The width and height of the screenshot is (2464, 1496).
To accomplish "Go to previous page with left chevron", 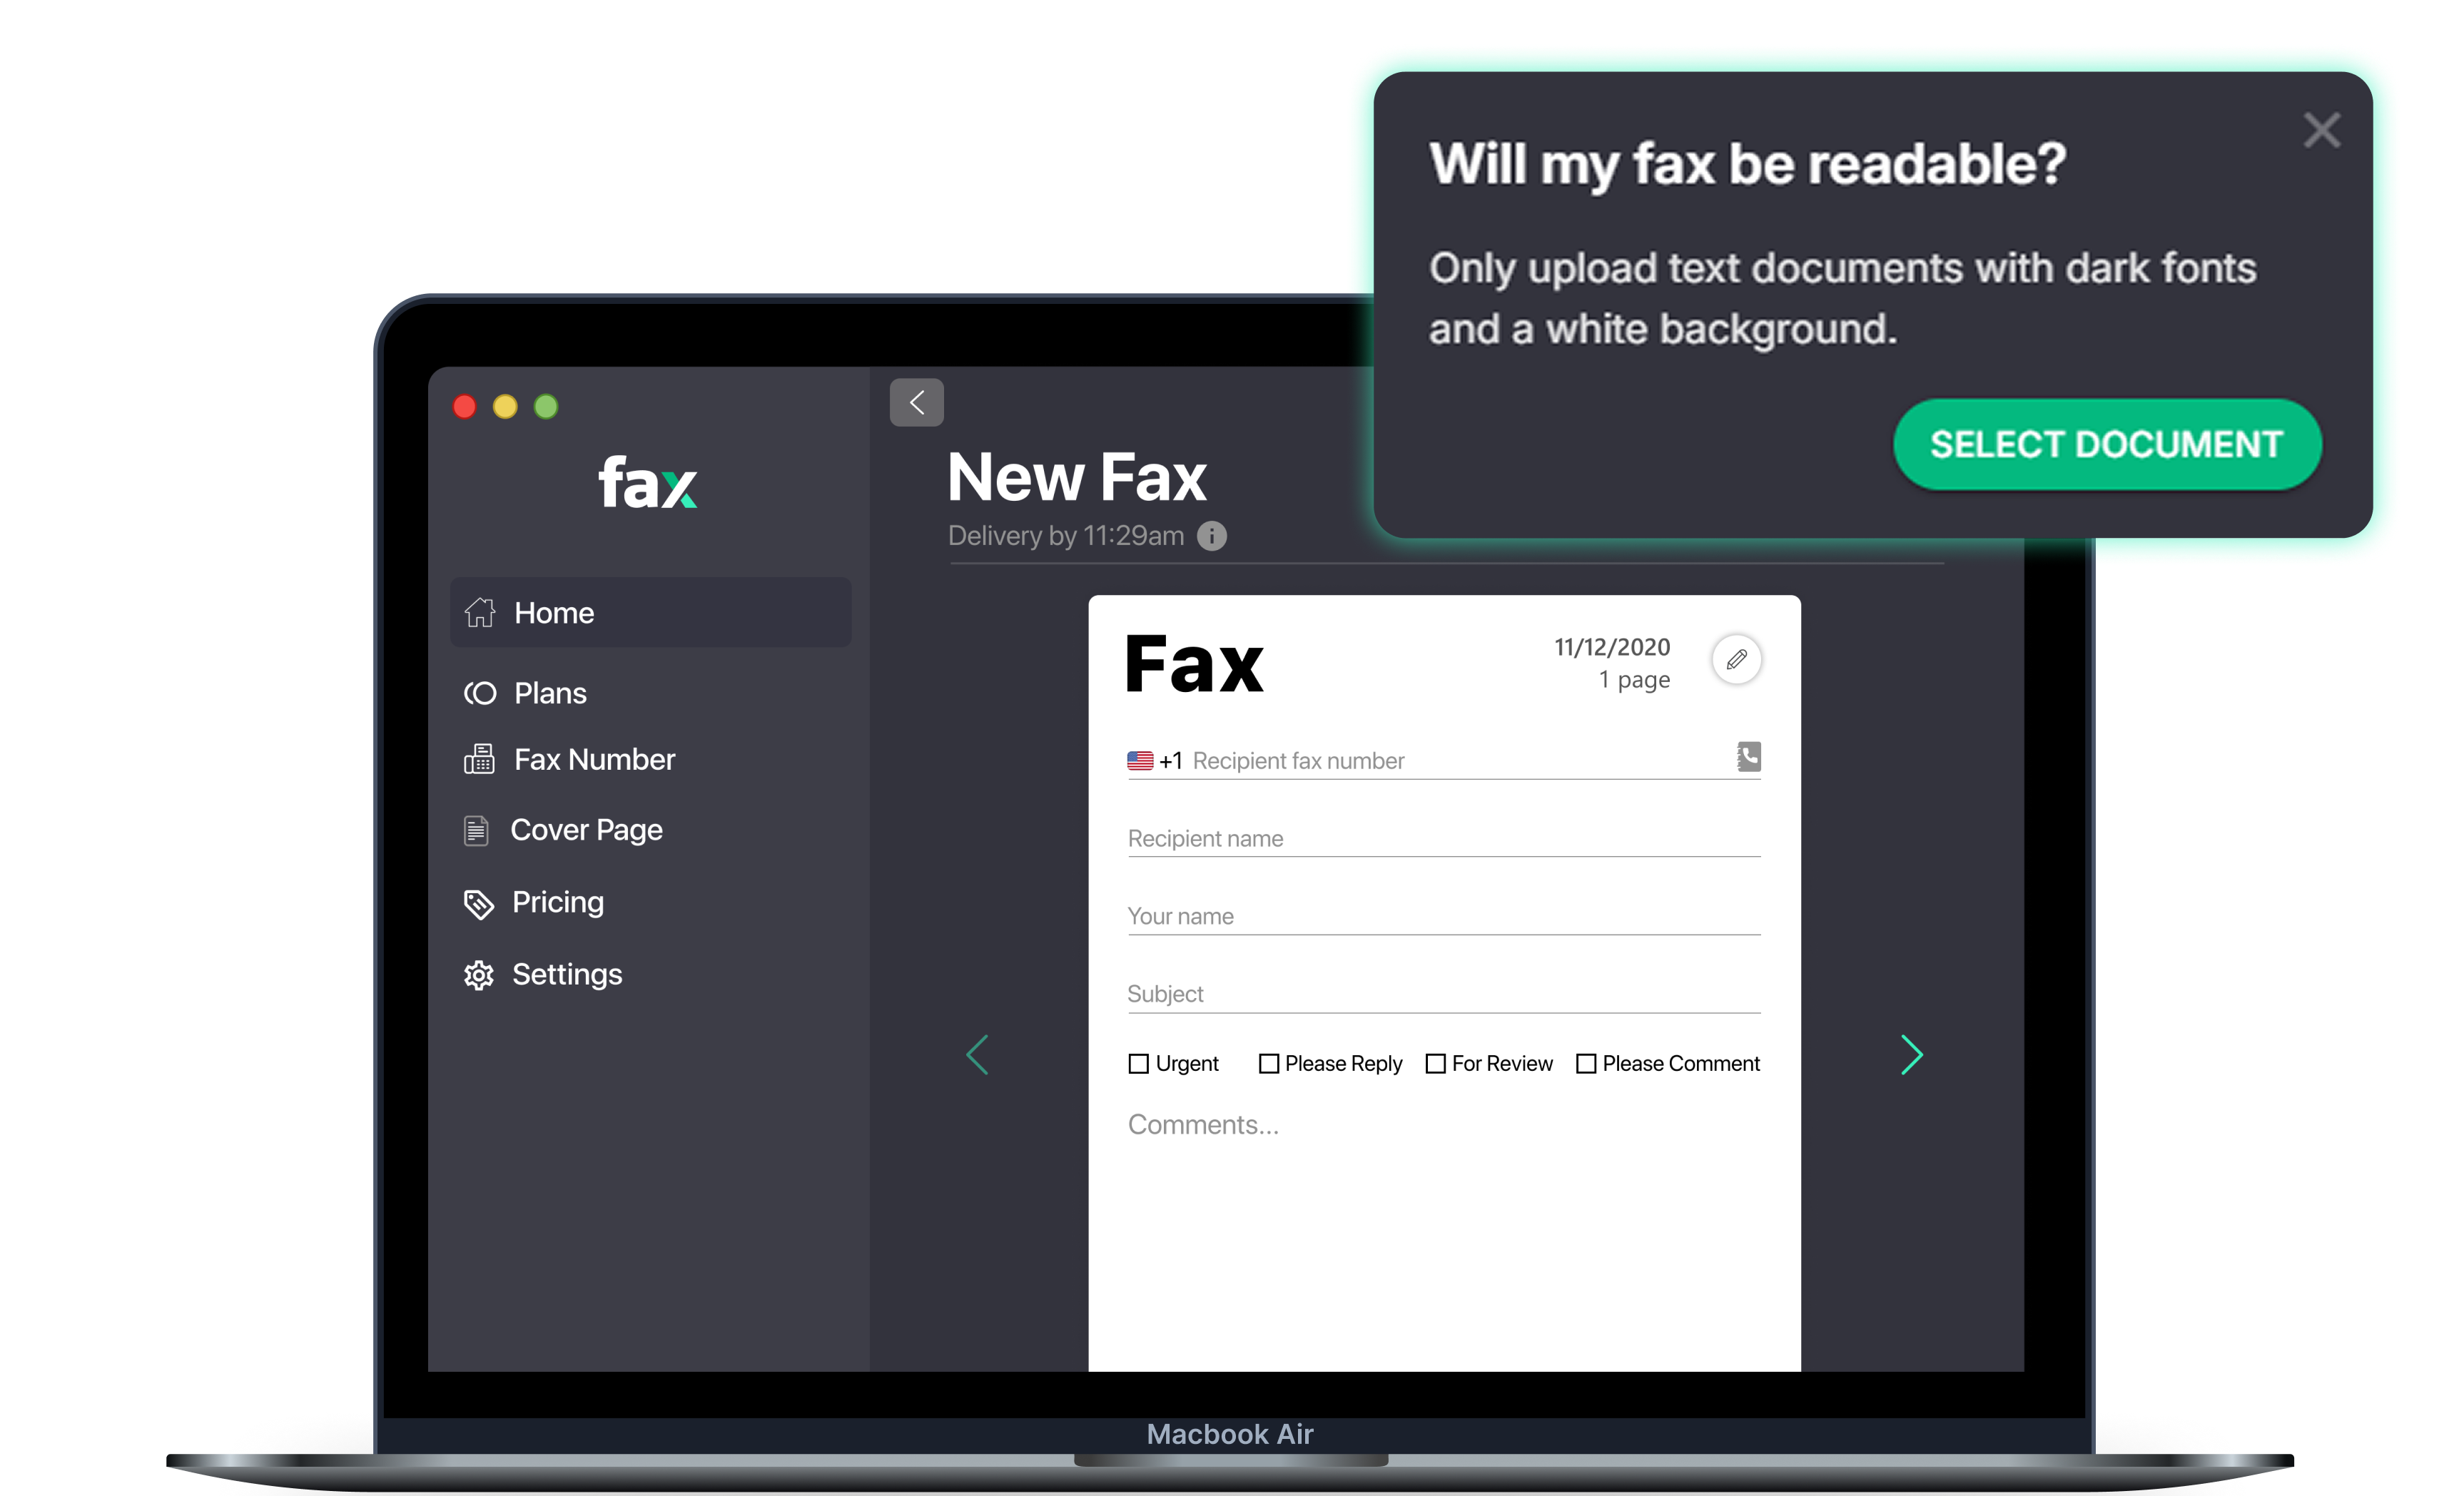I will (977, 1055).
